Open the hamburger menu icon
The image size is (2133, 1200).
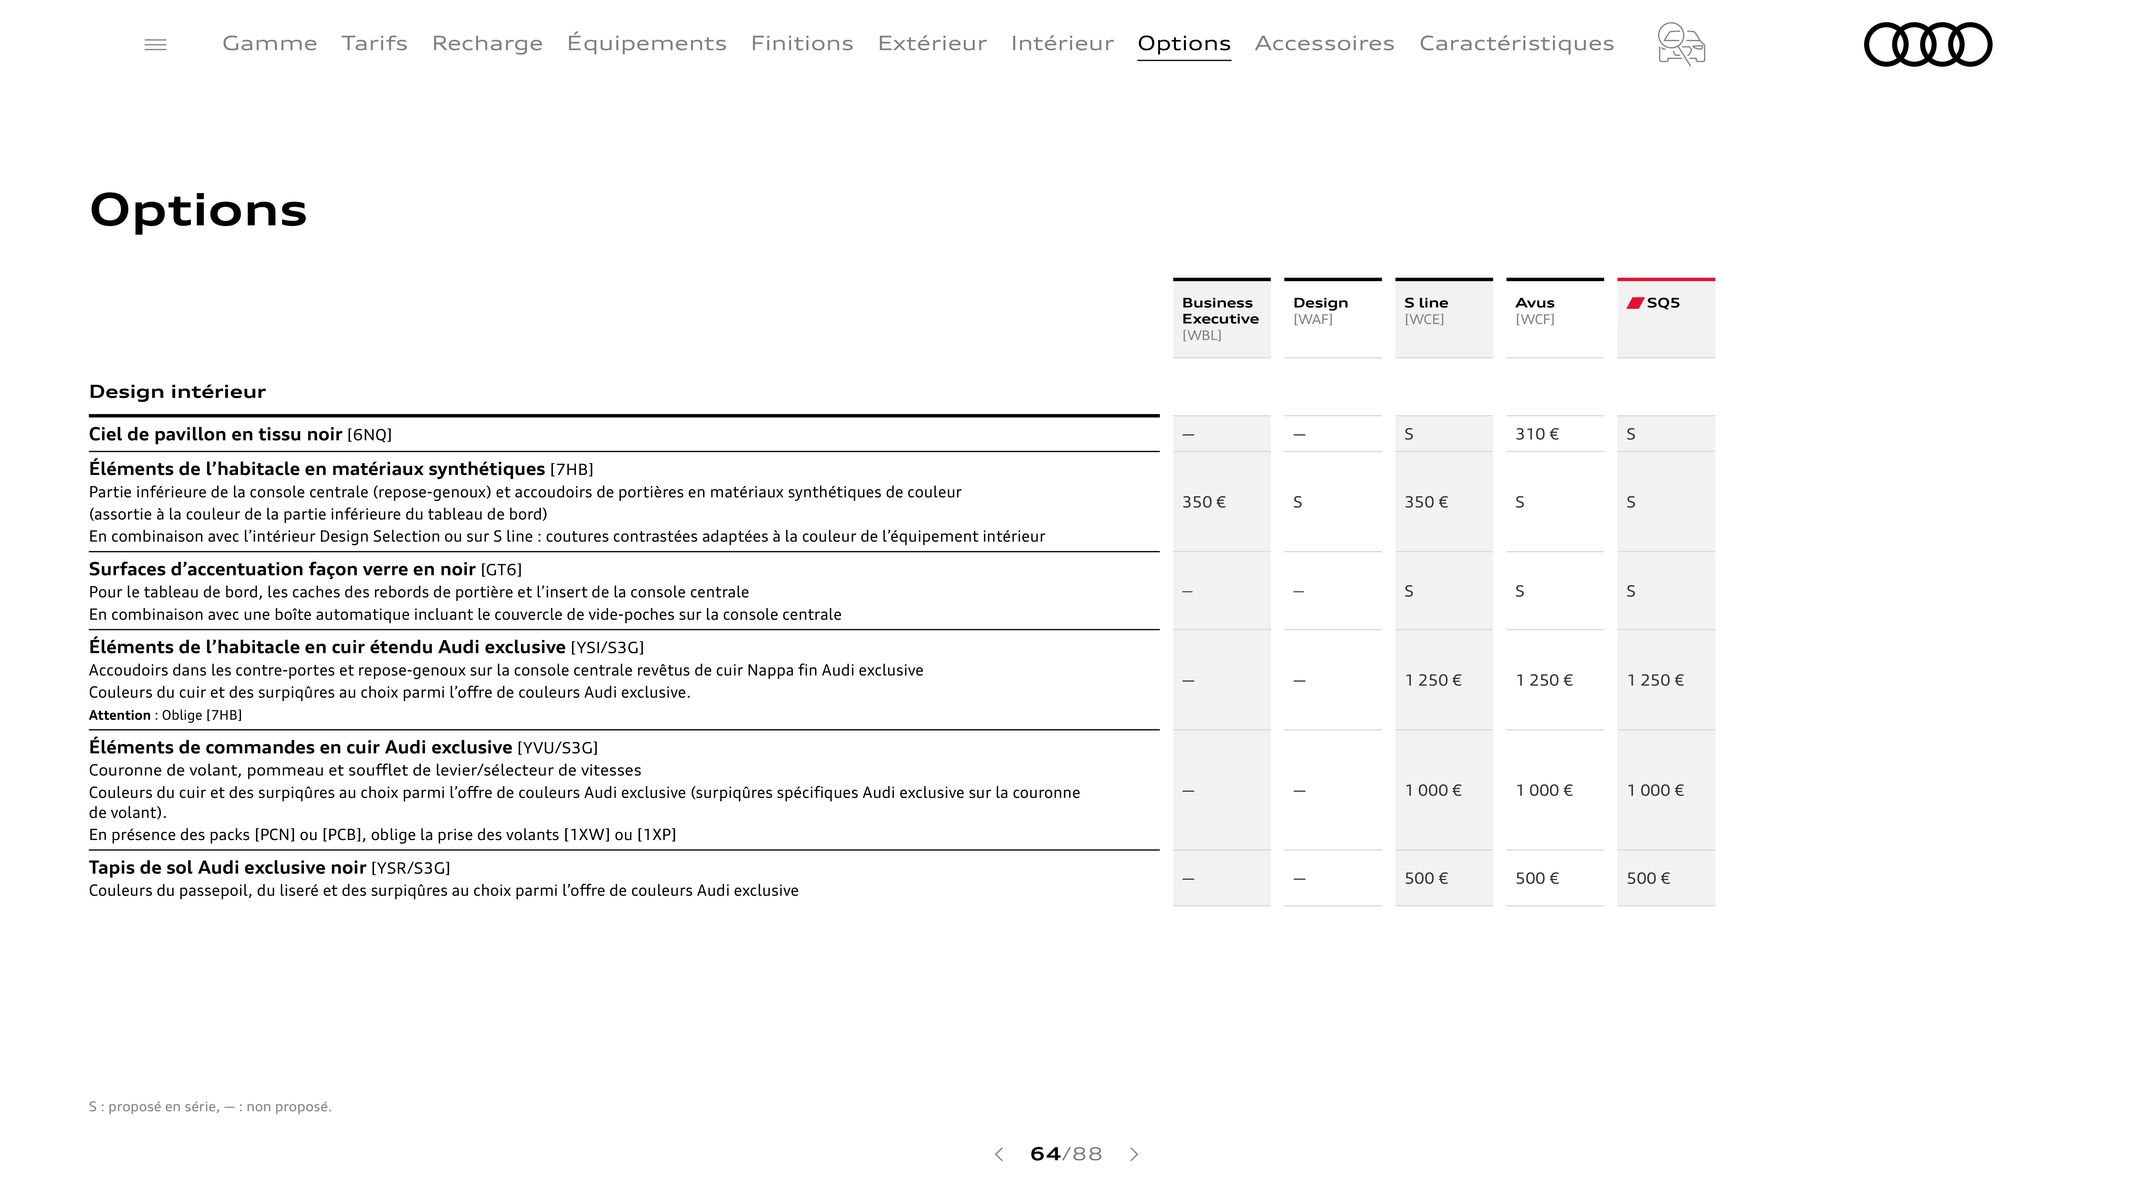pyautogui.click(x=155, y=44)
